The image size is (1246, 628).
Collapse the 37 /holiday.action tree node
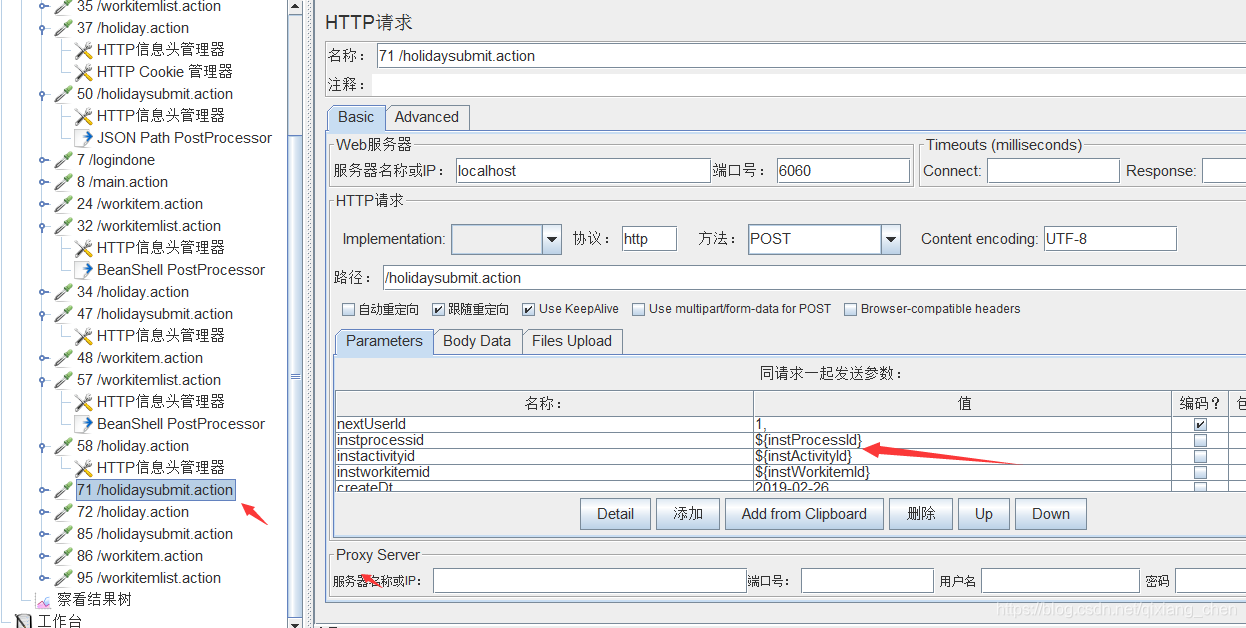pyautogui.click(x=43, y=28)
